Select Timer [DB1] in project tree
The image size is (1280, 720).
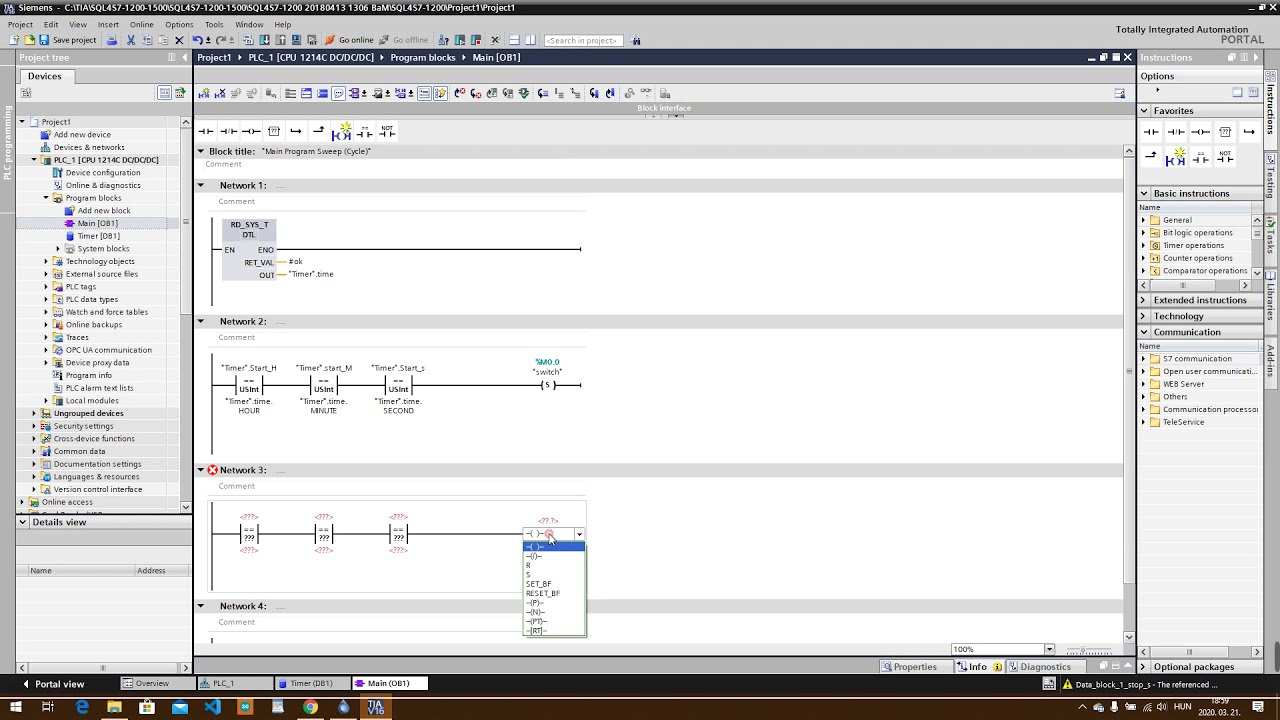[98, 236]
